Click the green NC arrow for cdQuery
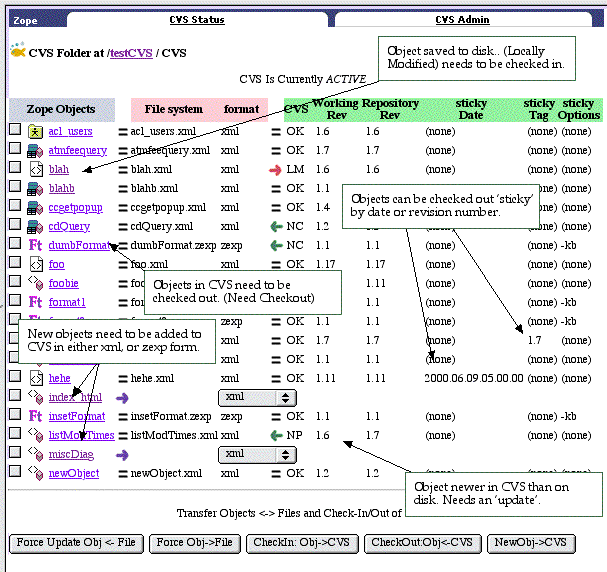This screenshot has height=572, width=607. coord(276,226)
